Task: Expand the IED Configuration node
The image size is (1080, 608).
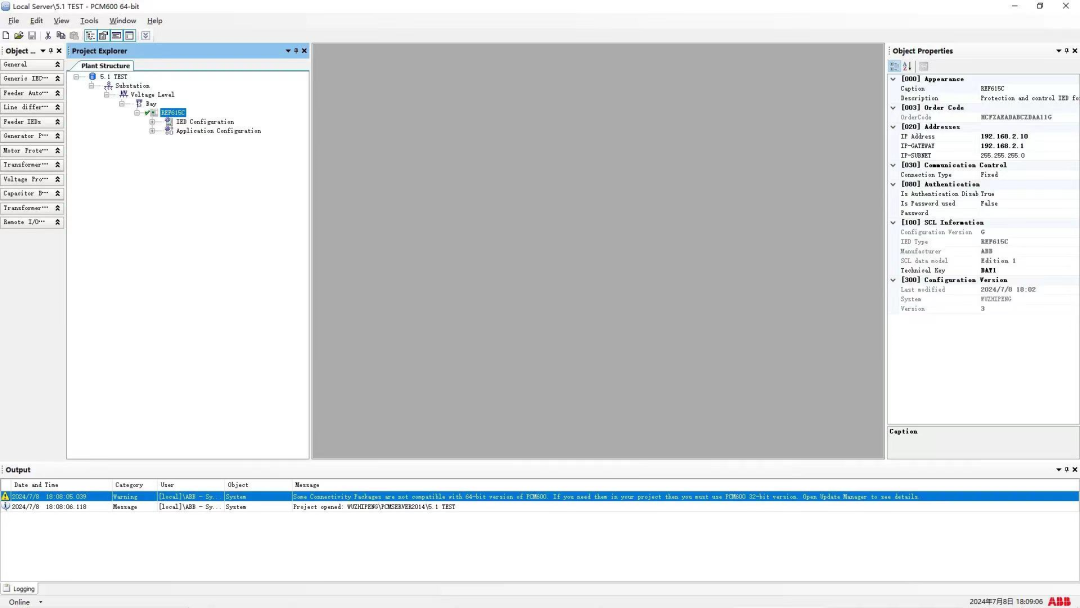Action: click(x=152, y=122)
